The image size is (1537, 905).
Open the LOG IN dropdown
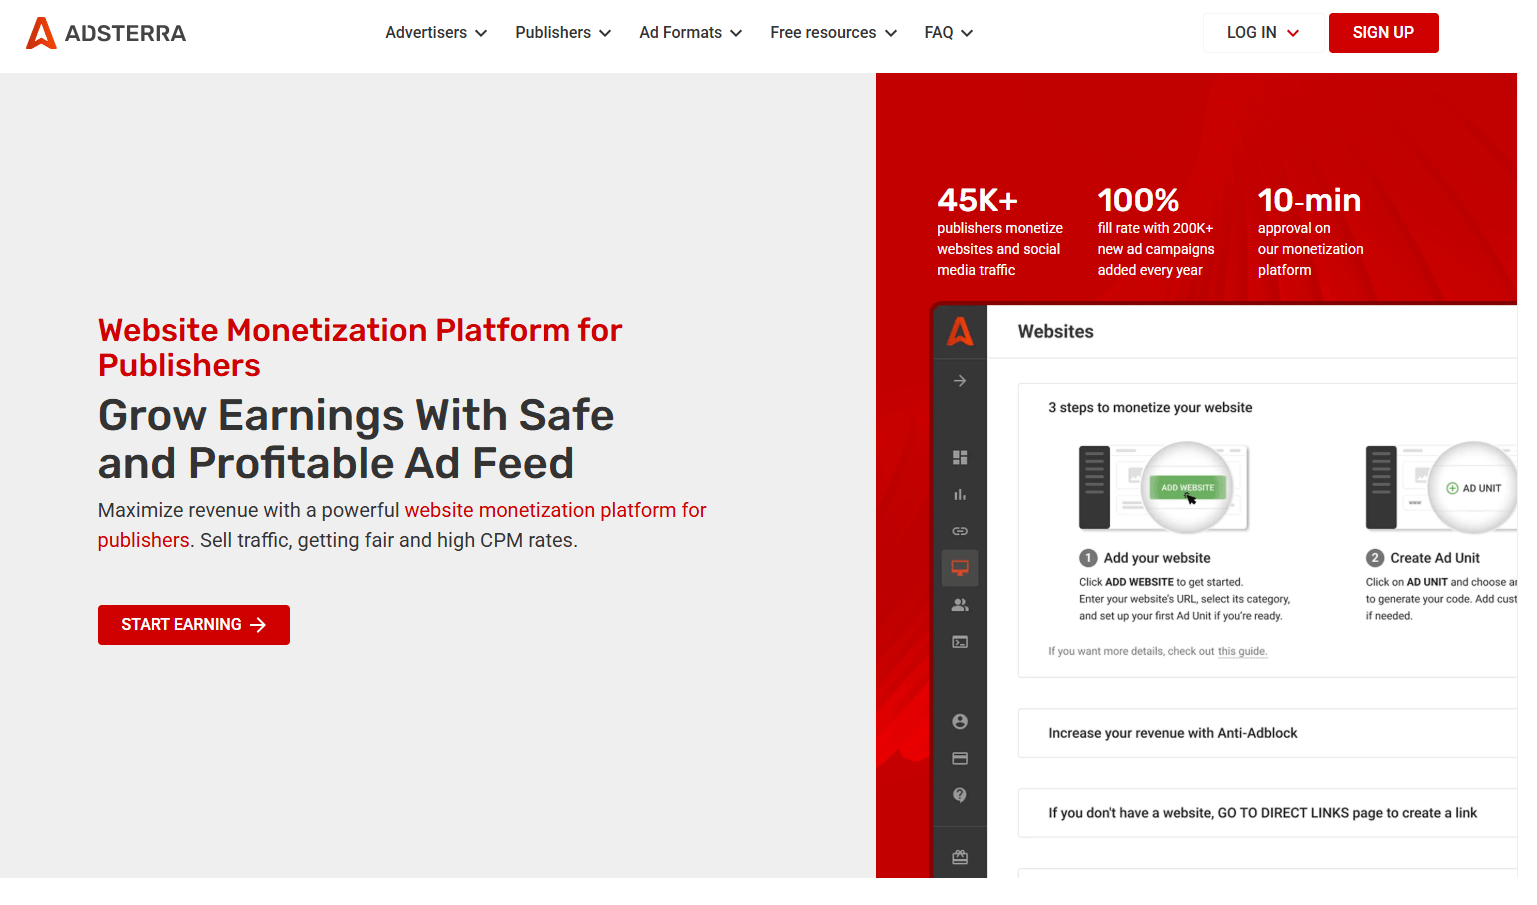[1263, 33]
